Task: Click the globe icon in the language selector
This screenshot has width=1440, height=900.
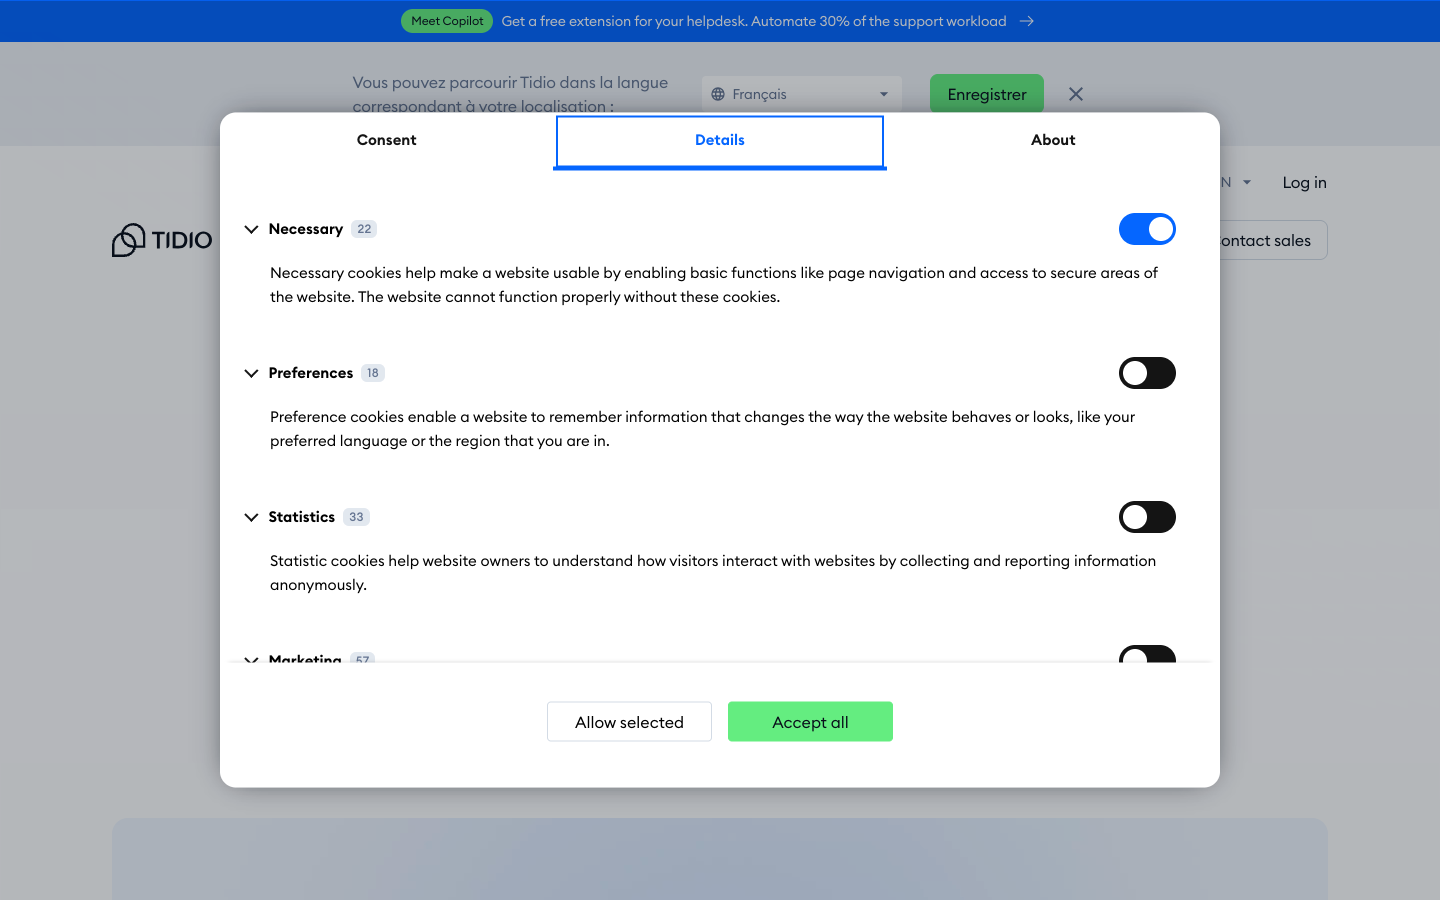Action: coord(716,93)
